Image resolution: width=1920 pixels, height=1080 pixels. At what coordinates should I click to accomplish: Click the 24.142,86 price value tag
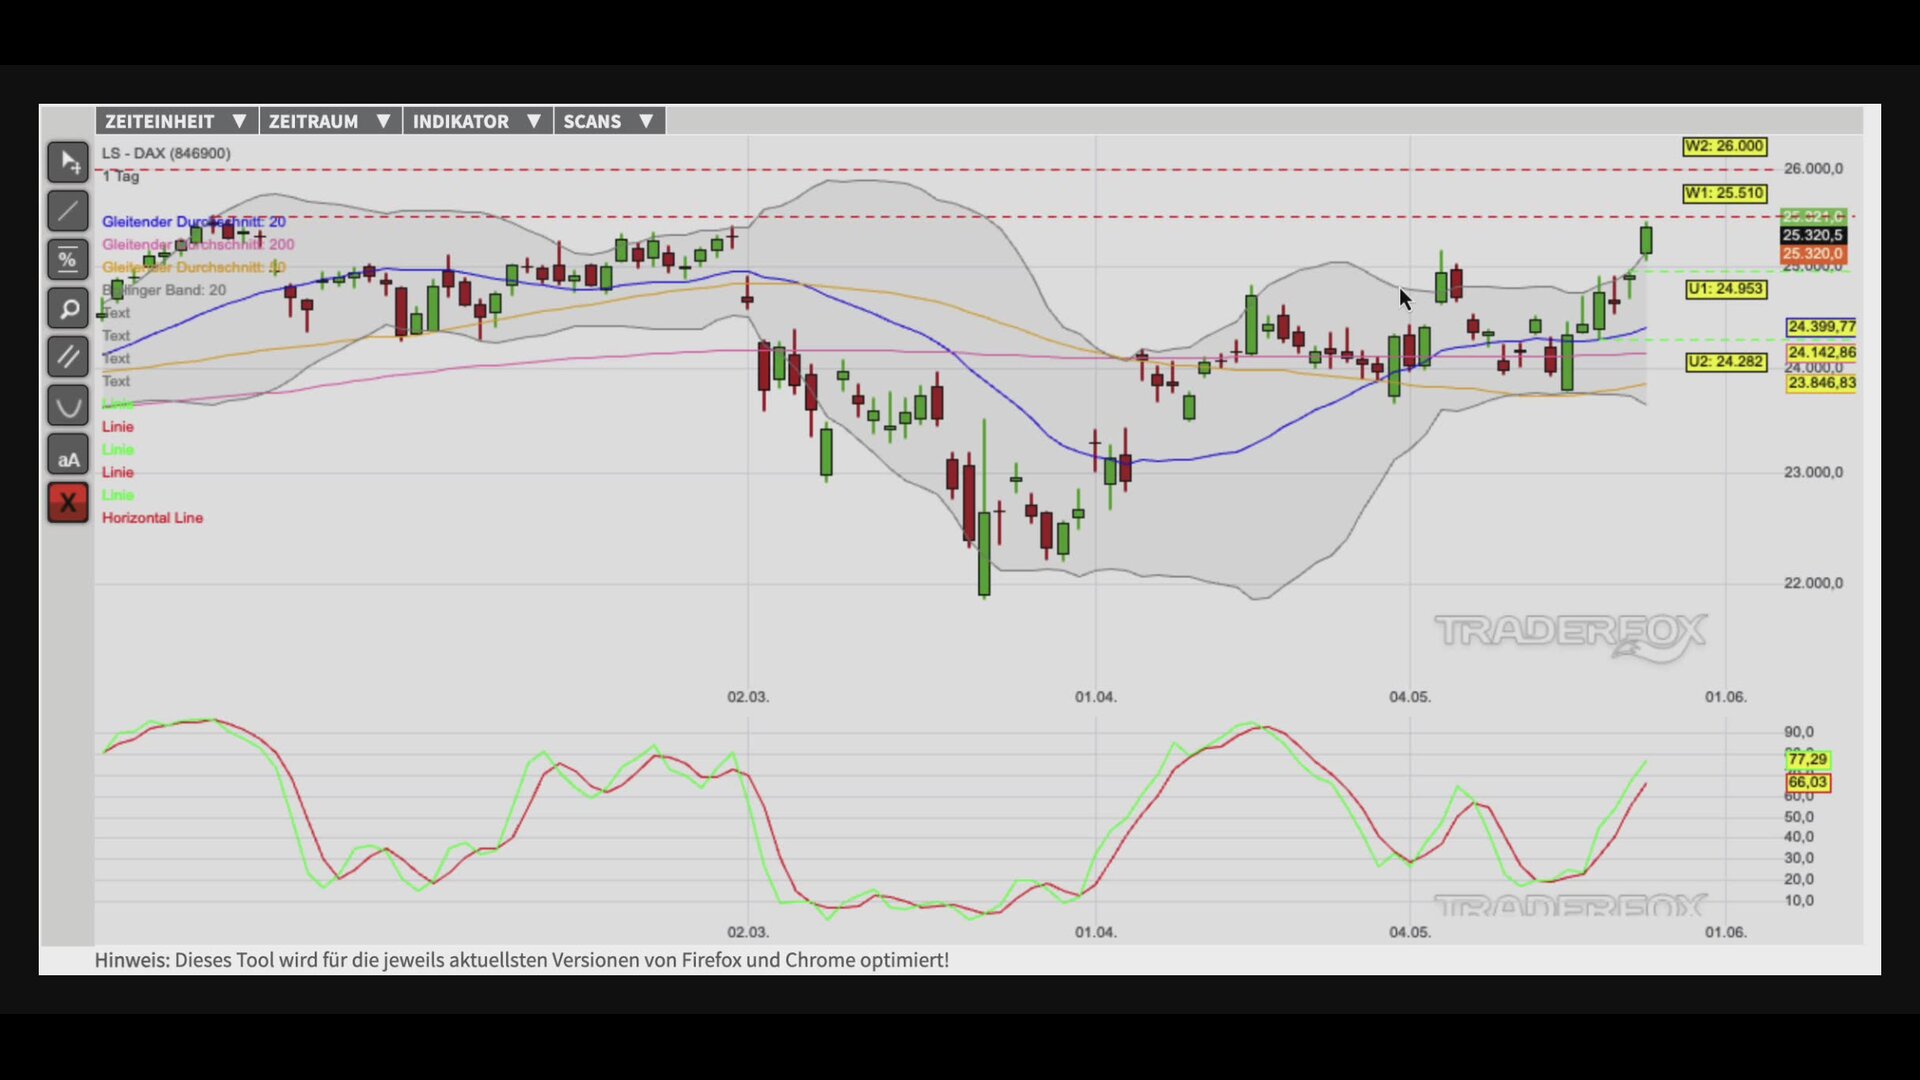tap(1821, 352)
